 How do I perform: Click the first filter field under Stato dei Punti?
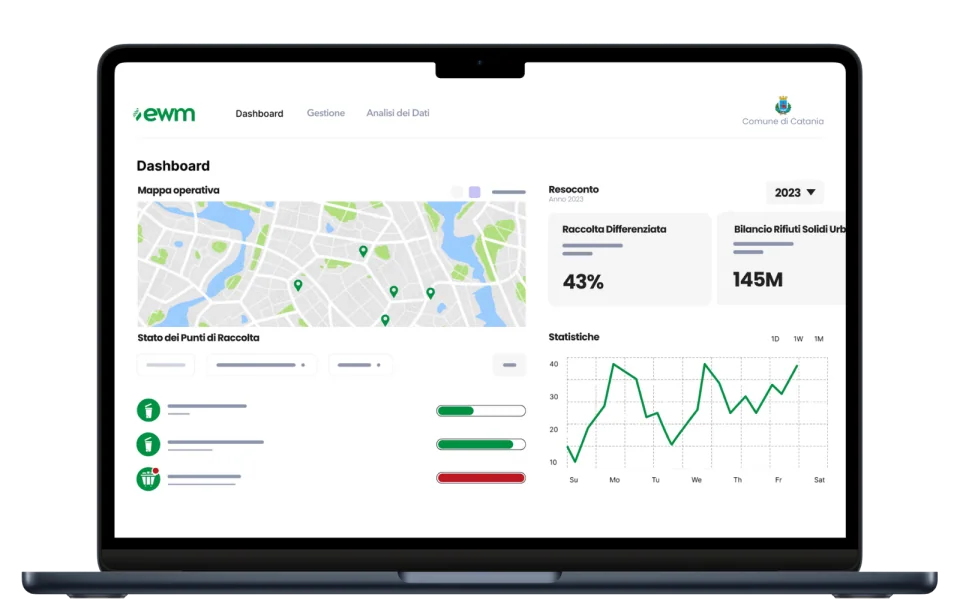pyautogui.click(x=166, y=365)
